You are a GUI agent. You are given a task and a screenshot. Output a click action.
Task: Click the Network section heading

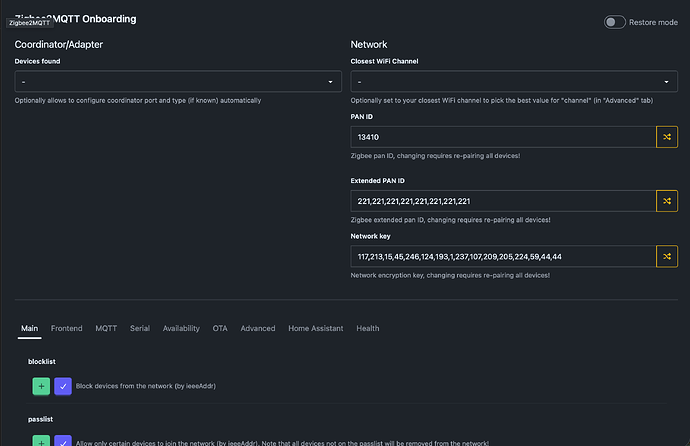[369, 44]
